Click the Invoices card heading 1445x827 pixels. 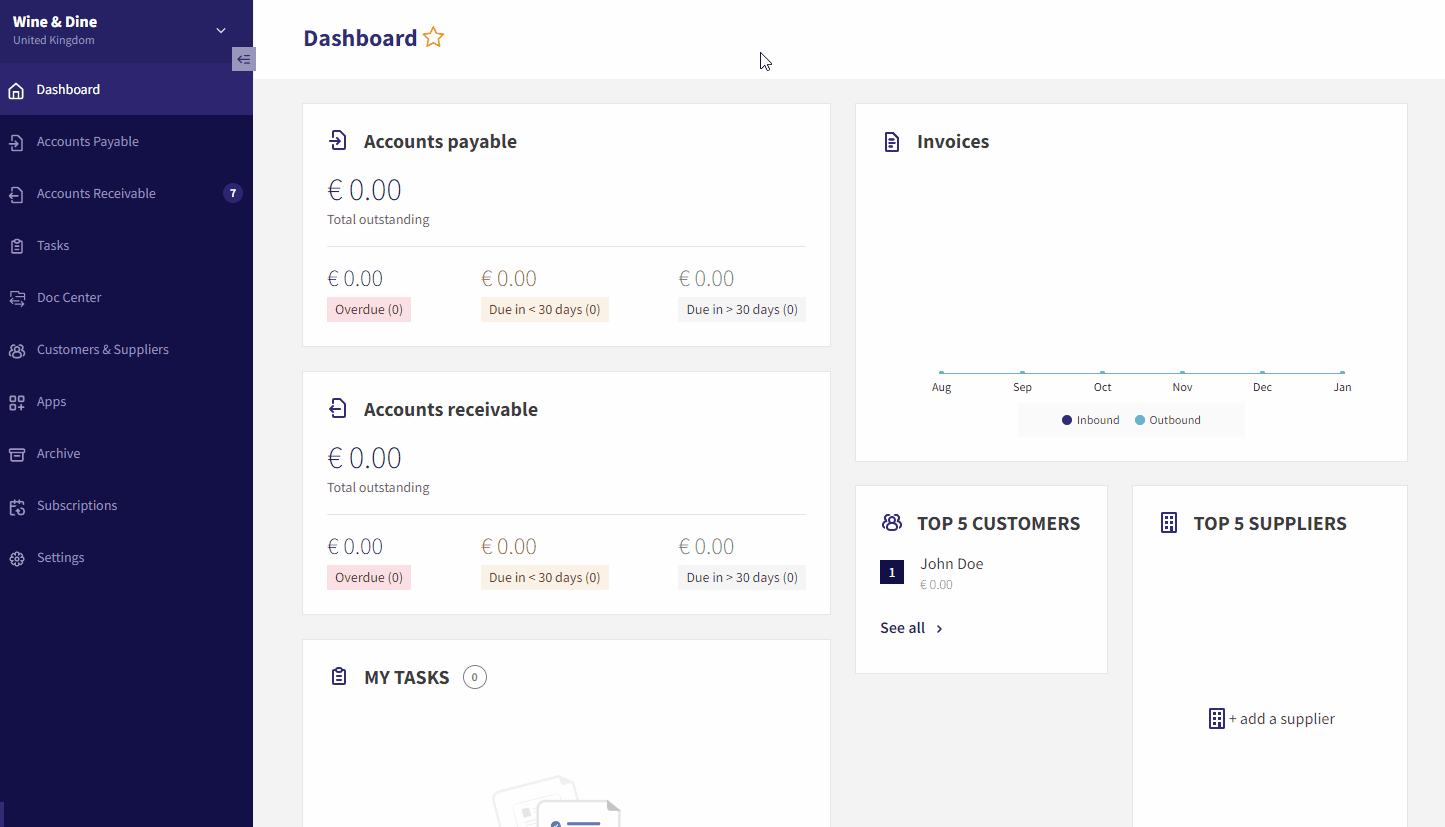(x=953, y=142)
